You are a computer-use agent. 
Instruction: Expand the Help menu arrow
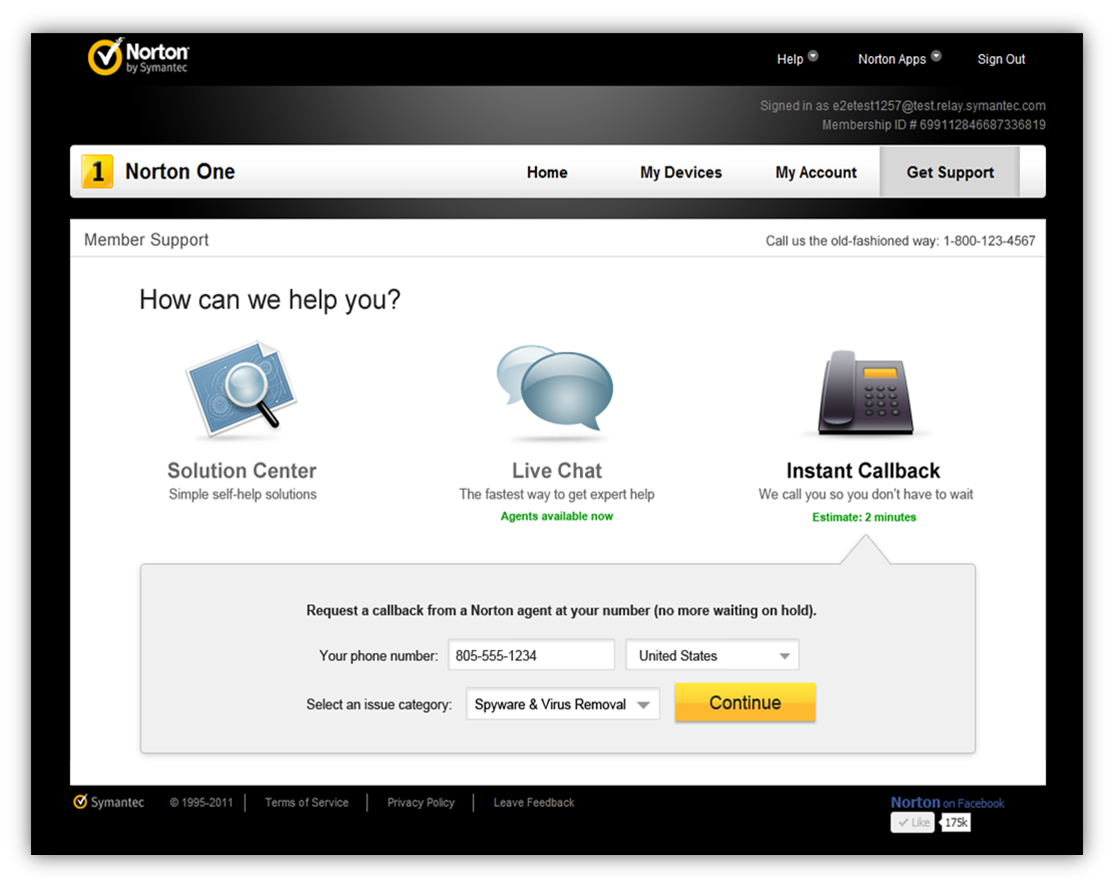[813, 56]
